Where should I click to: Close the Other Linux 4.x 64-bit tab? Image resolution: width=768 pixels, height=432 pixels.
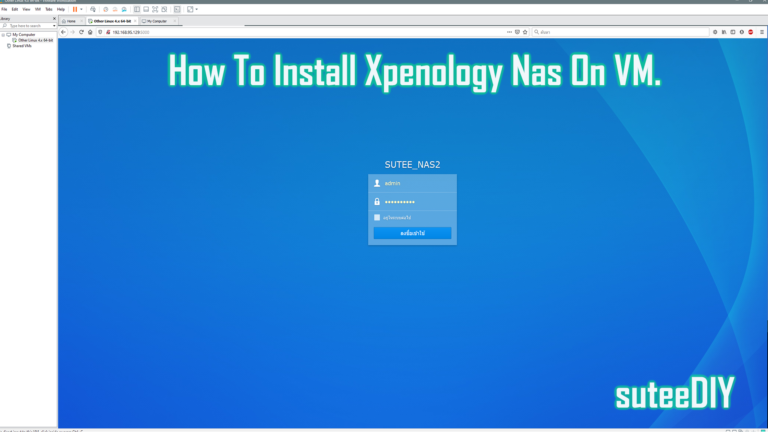point(135,21)
